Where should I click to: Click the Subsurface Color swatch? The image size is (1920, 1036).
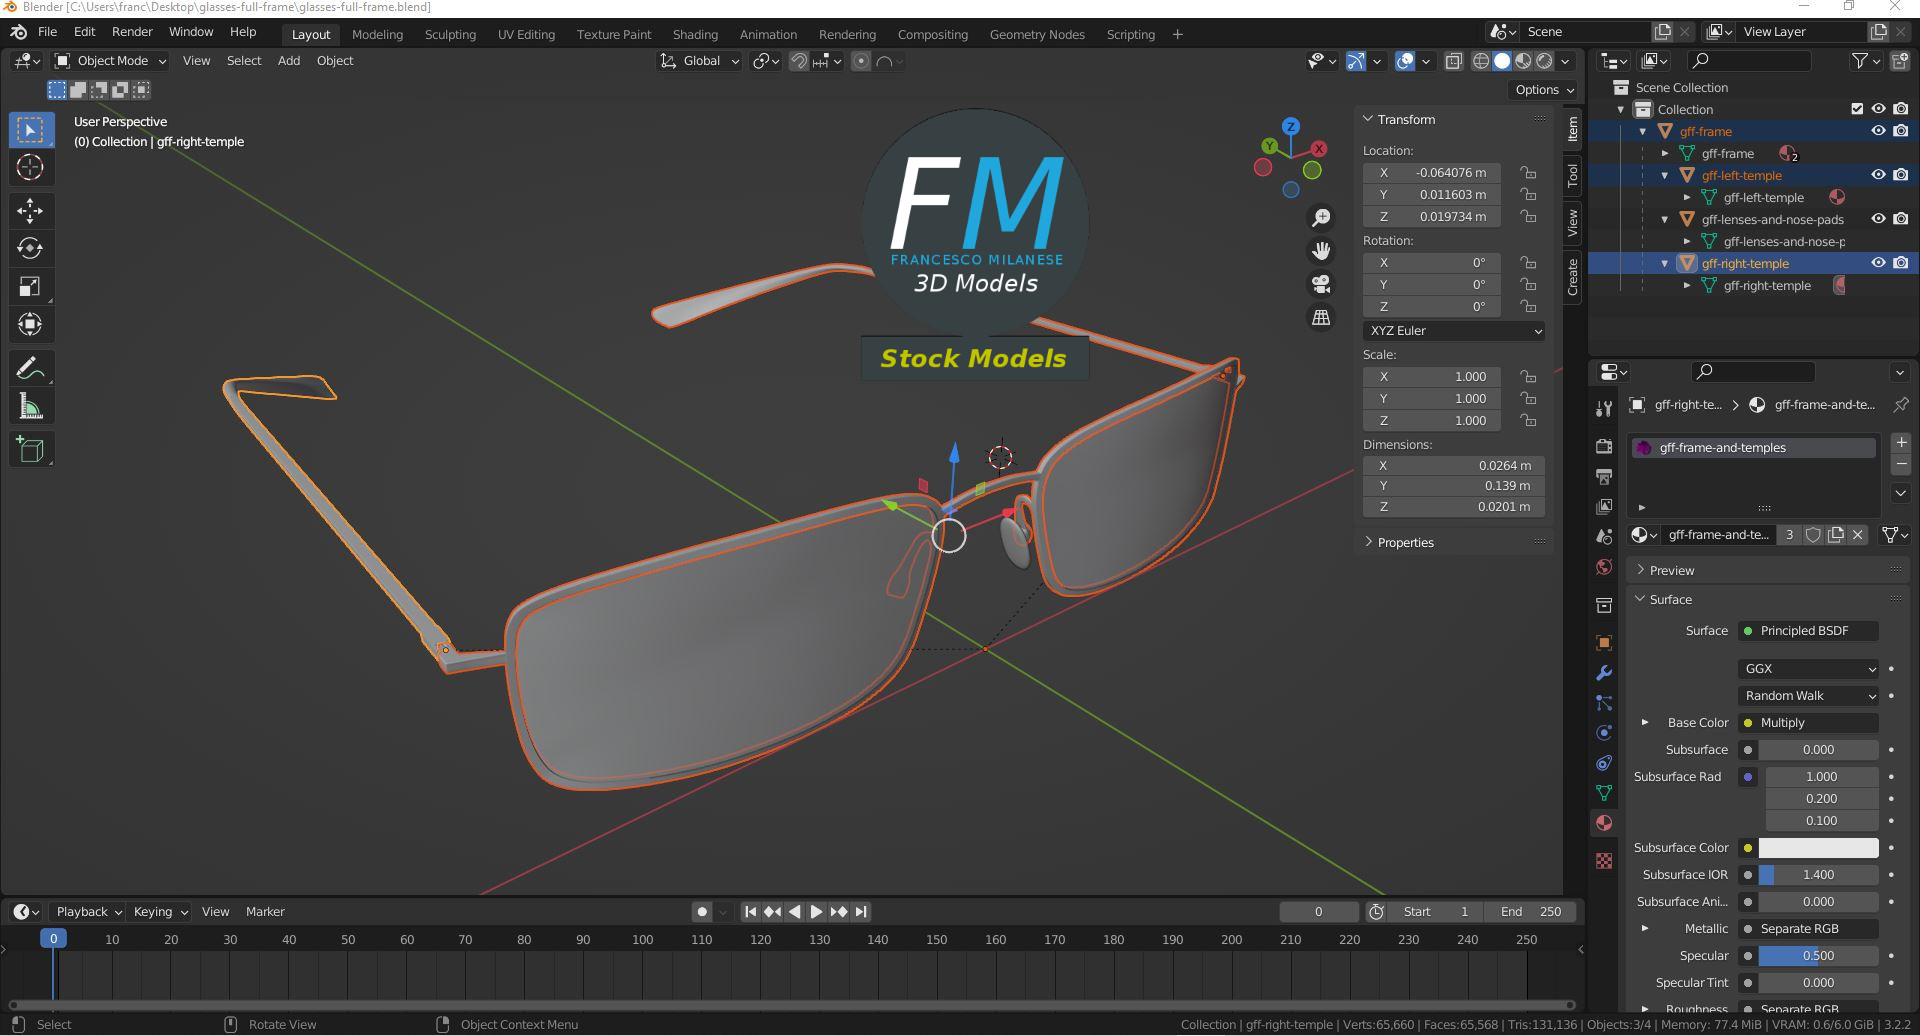[1818, 848]
